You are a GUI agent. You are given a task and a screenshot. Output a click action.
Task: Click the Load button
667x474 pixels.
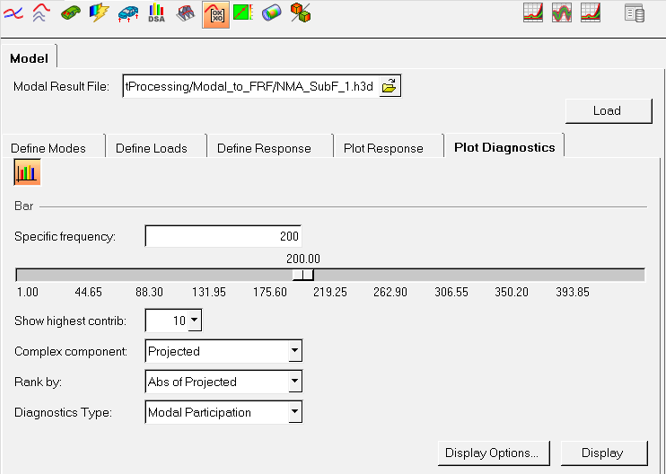tap(608, 111)
